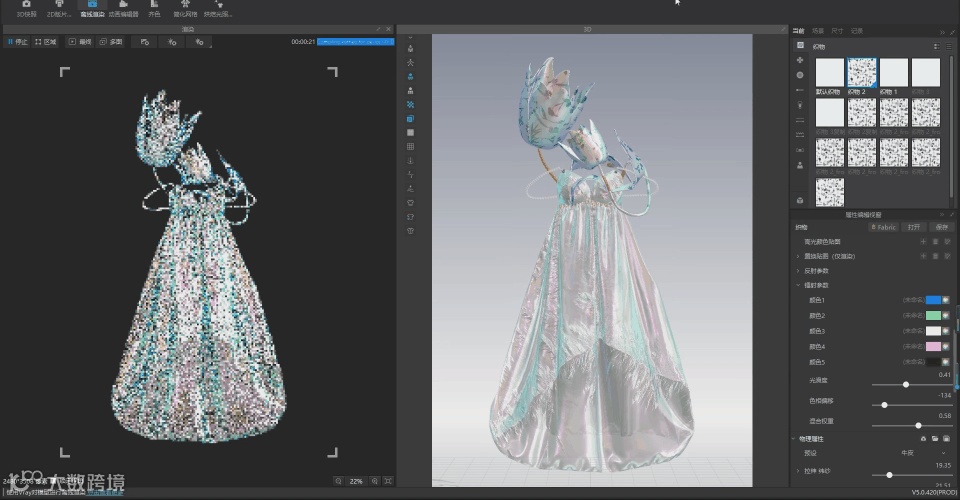Click the blue 颜色1 color swatch
The height and width of the screenshot is (500, 960).
[933, 300]
